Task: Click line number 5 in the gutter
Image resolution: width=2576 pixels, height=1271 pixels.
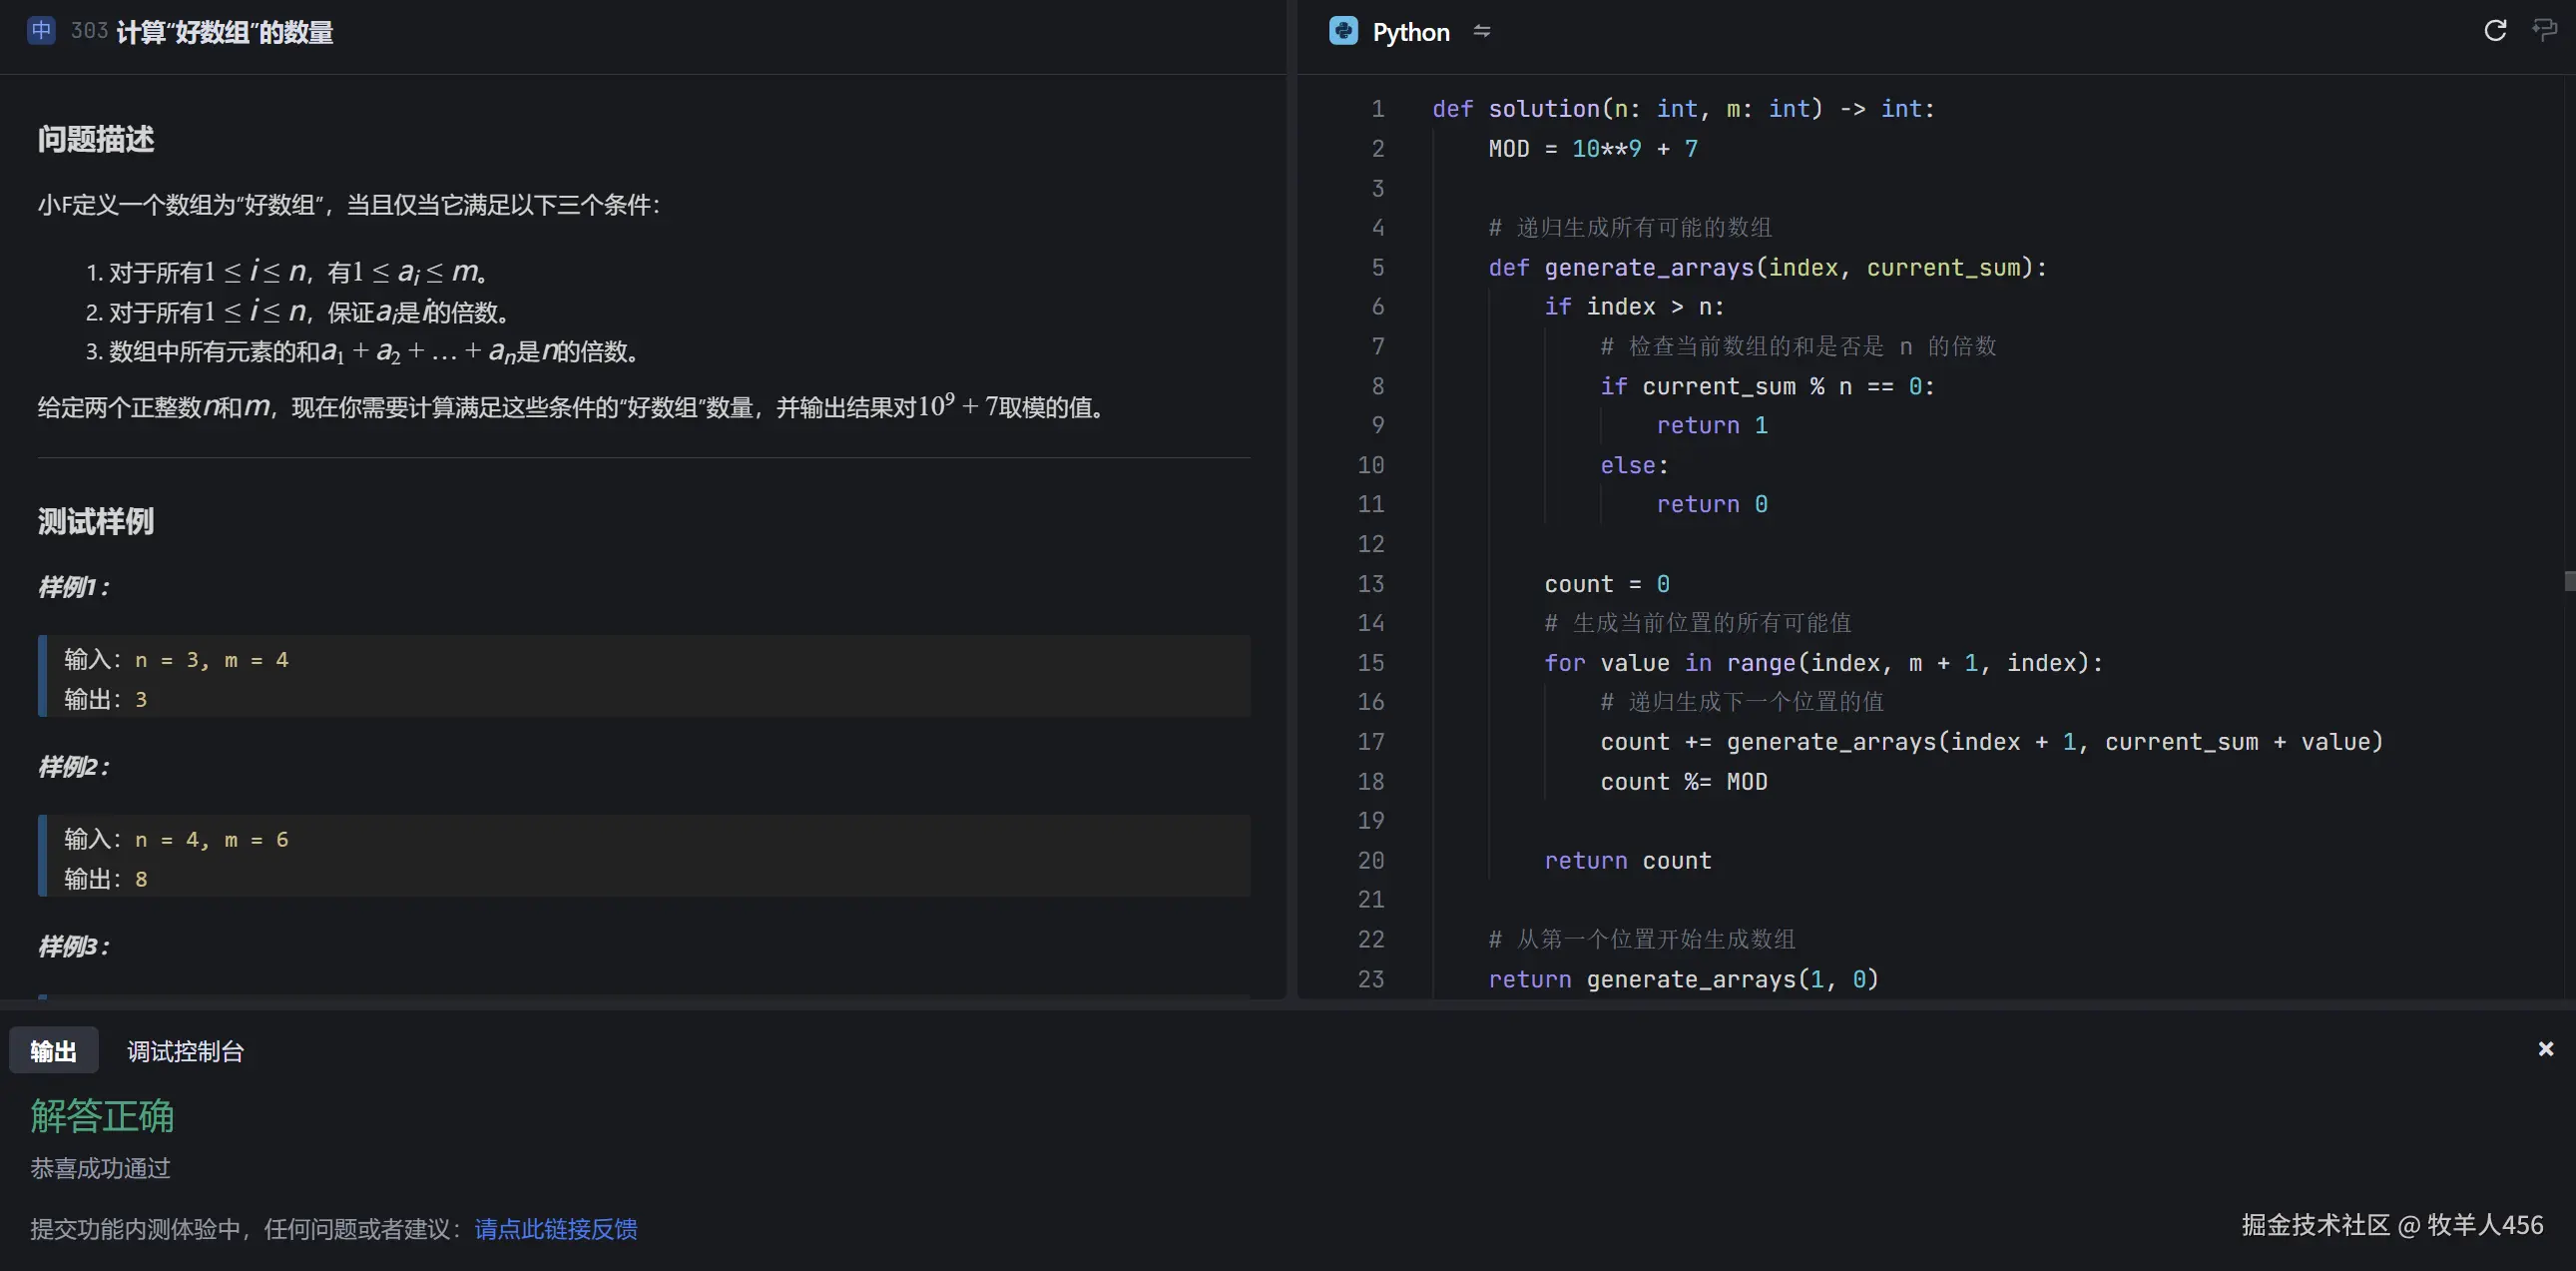Action: 1377,268
